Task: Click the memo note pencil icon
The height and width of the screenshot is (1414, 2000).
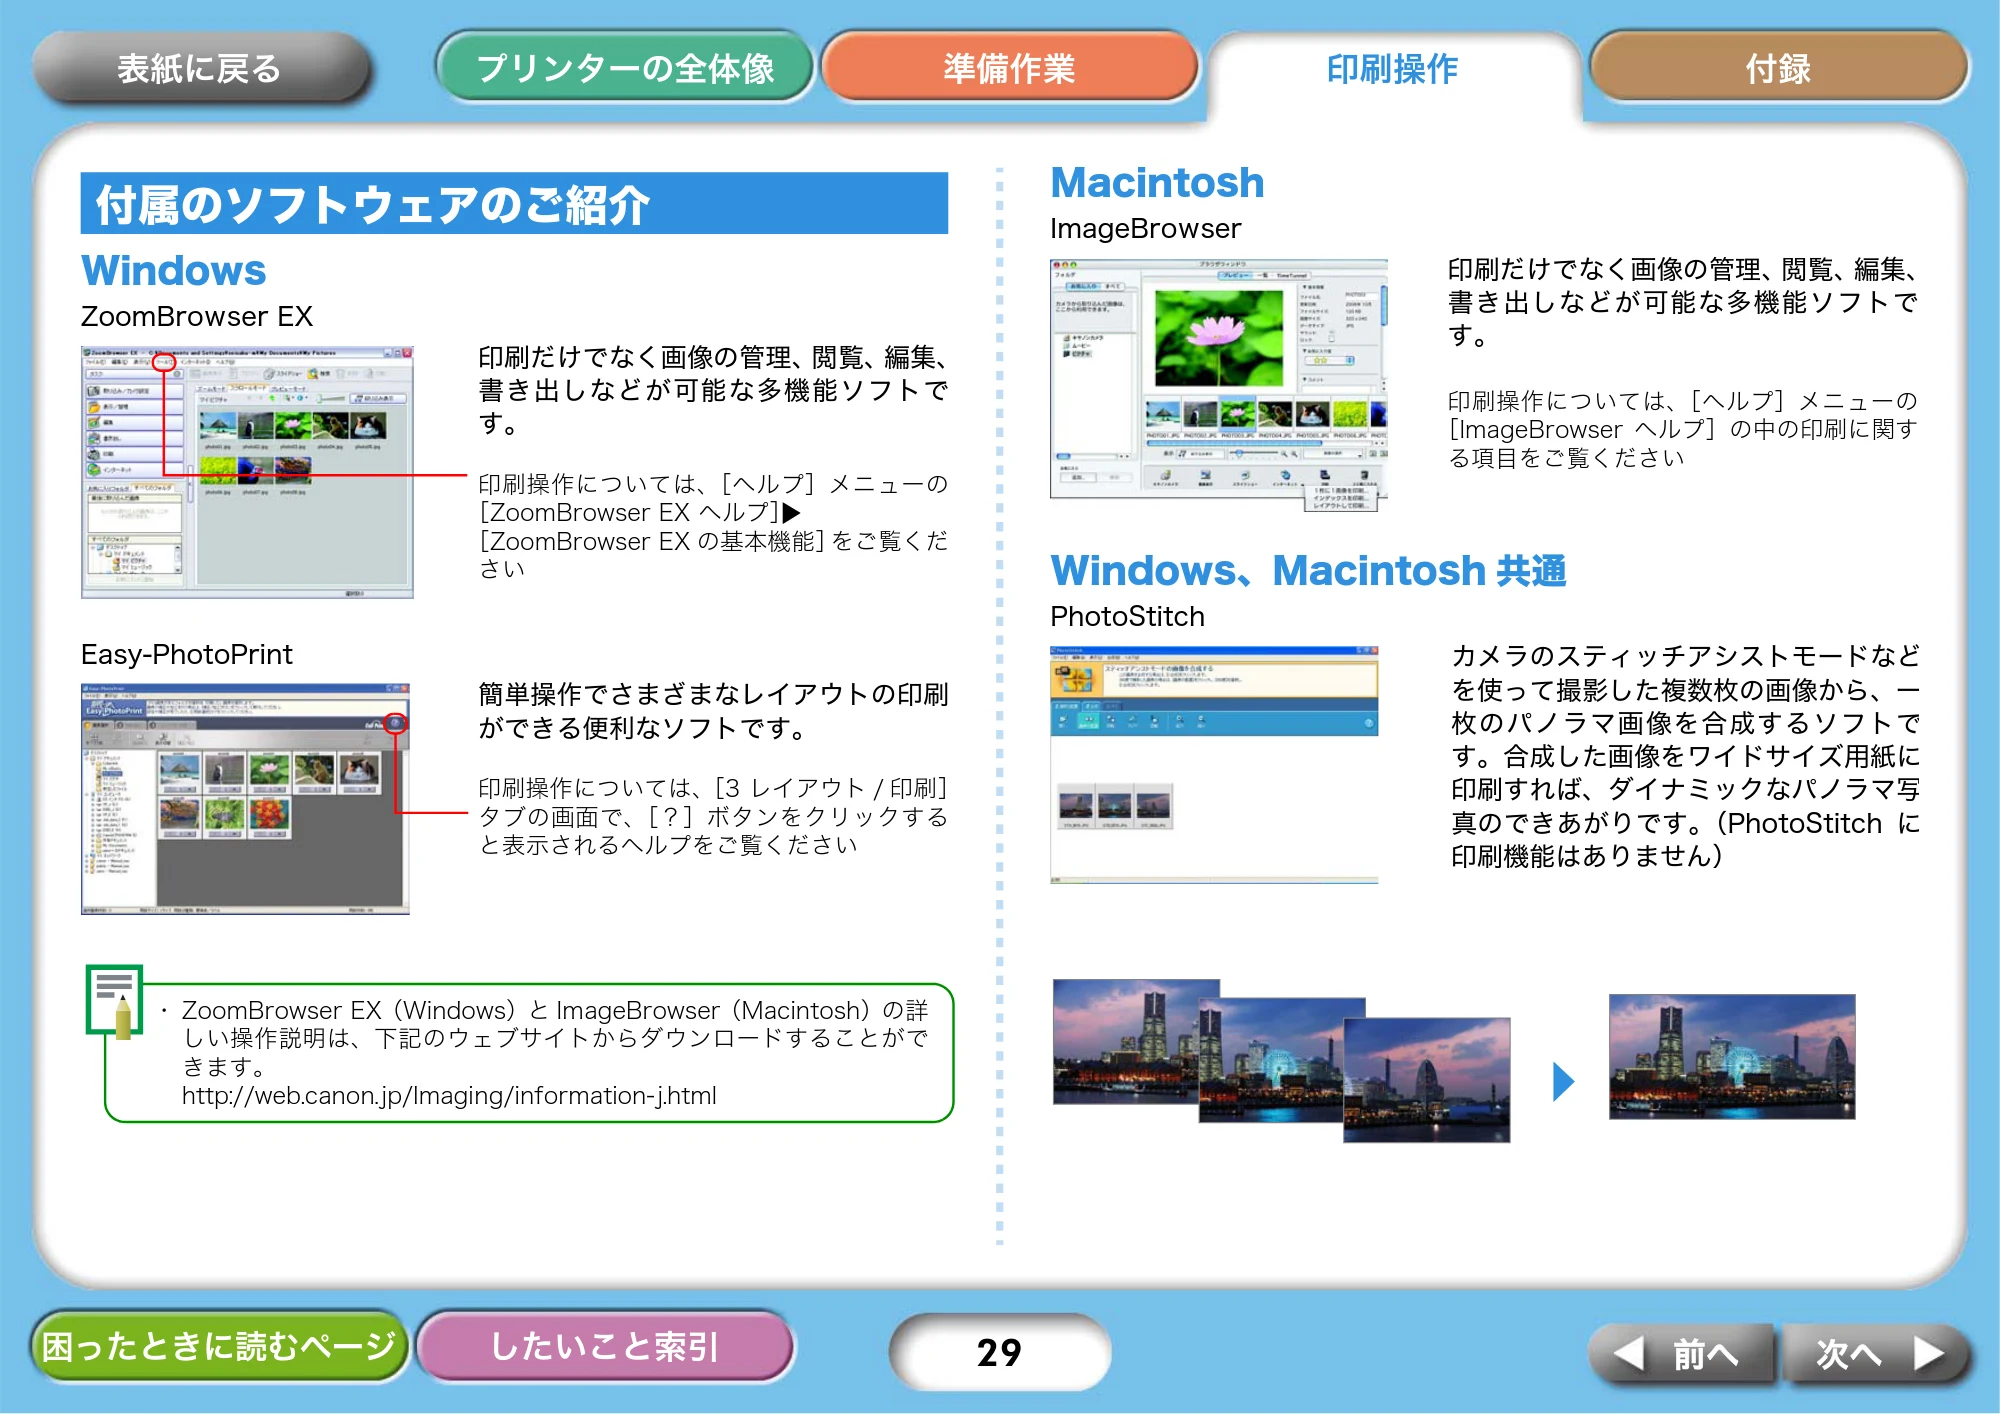Action: (x=114, y=1001)
